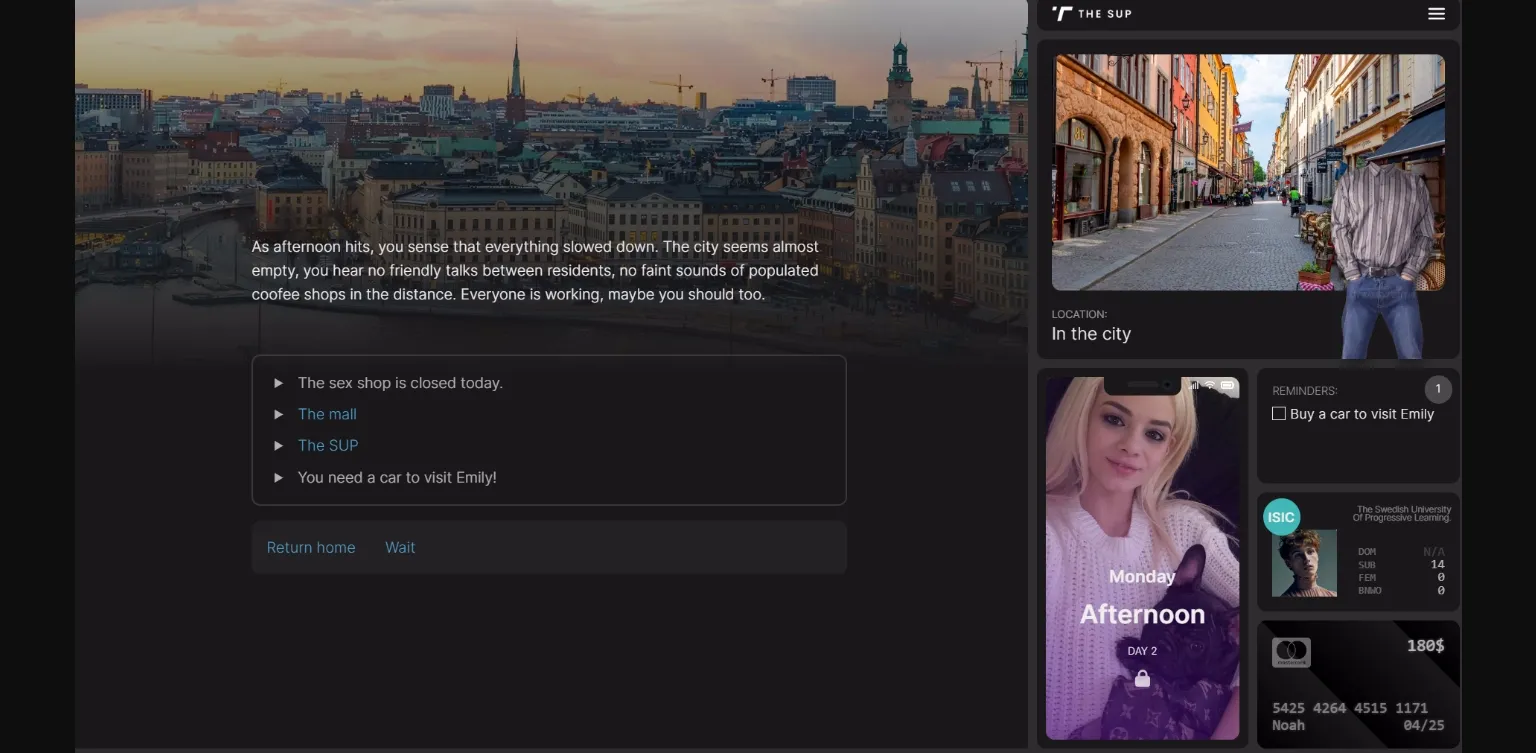Click the SUB stat value of 14
The image size is (1536, 753).
[1438, 564]
